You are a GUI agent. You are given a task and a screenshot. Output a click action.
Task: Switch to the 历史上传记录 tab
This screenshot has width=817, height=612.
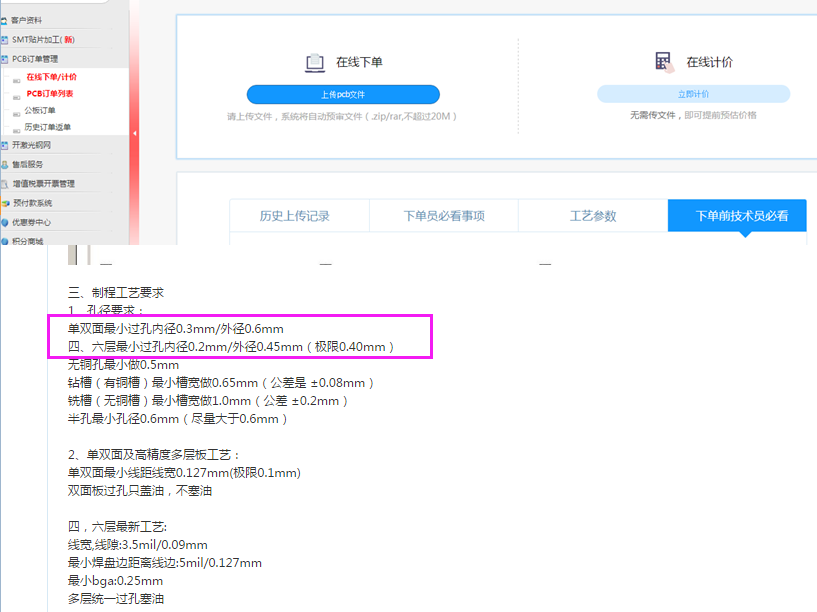click(294, 216)
